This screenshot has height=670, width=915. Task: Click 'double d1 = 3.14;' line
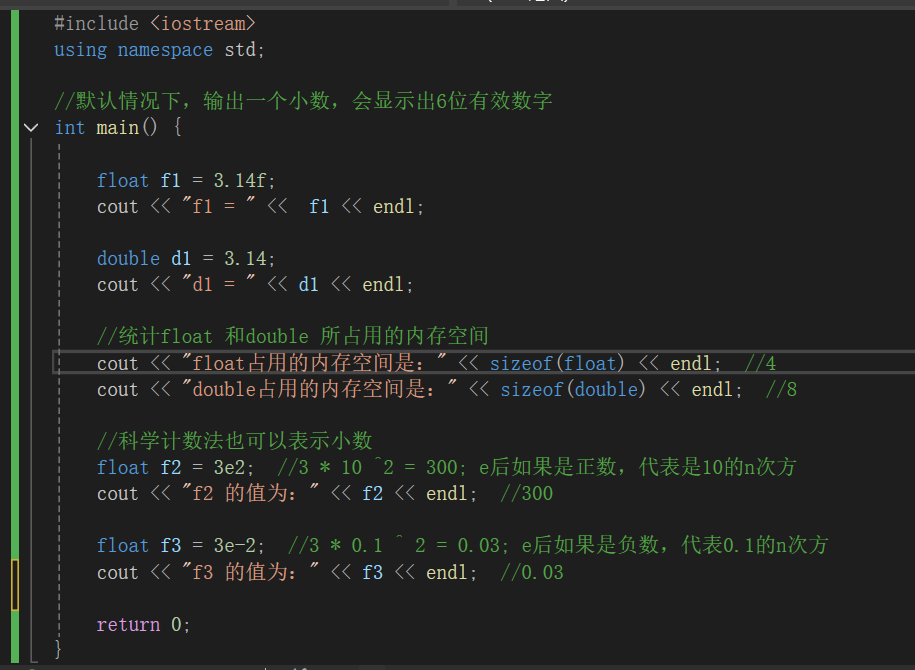pos(186,258)
